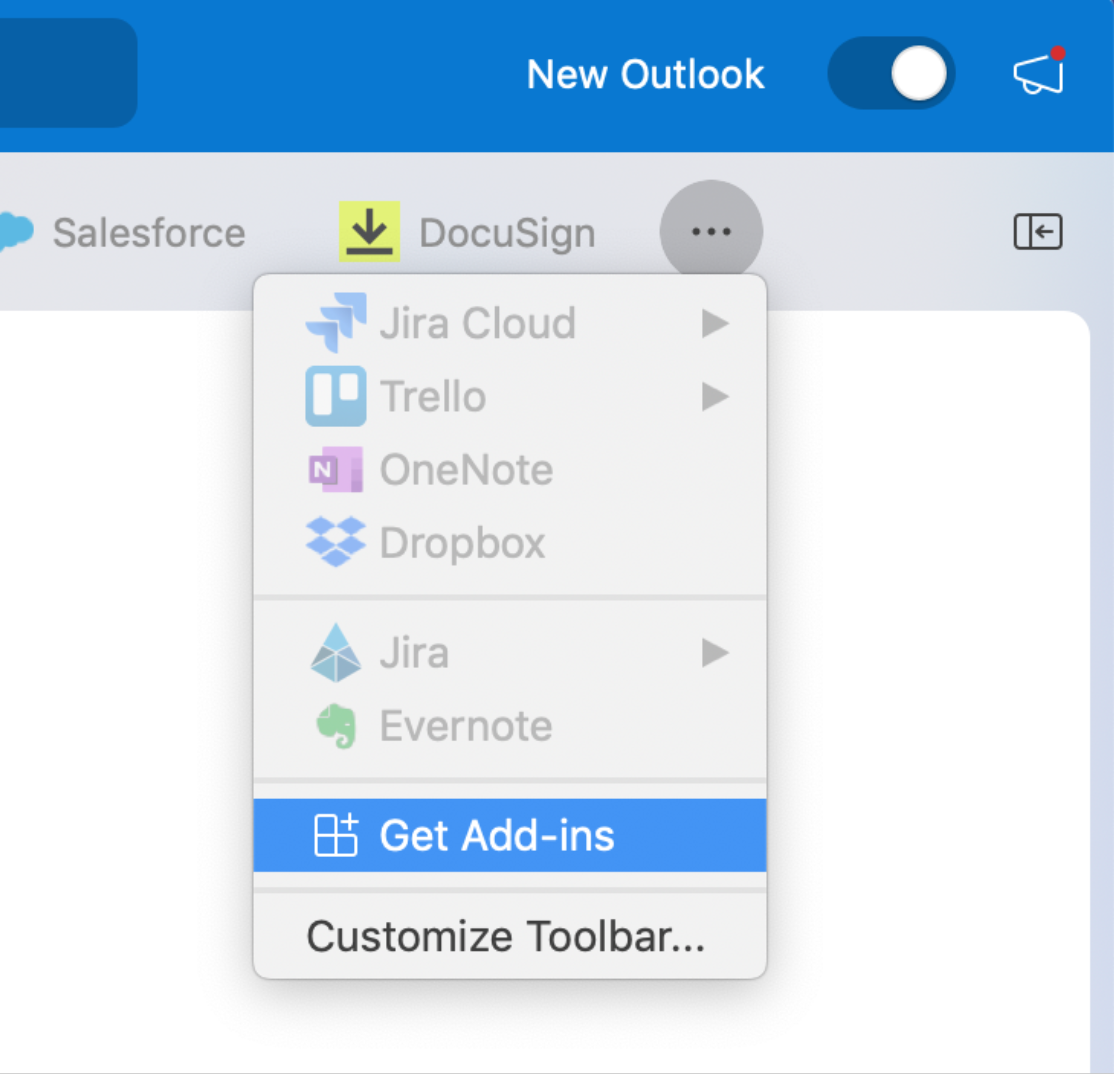Click the Dropbox box logo icon
Viewport: 1114px width, 1074px height.
336,542
